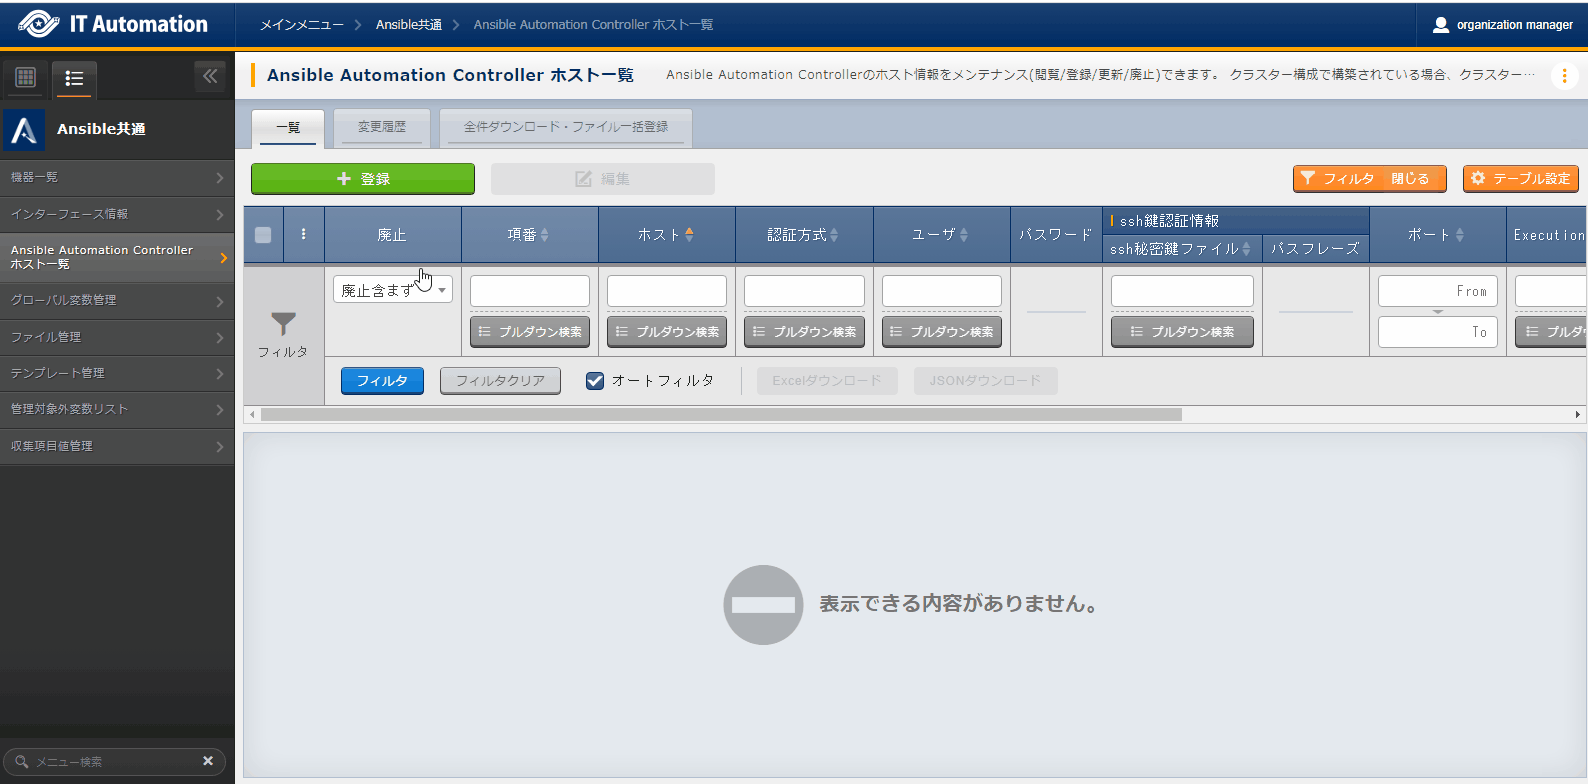Open 全件ダウンロード・ファイル一括登録 tab
Viewport: 1588px width, 784px height.
coord(565,127)
